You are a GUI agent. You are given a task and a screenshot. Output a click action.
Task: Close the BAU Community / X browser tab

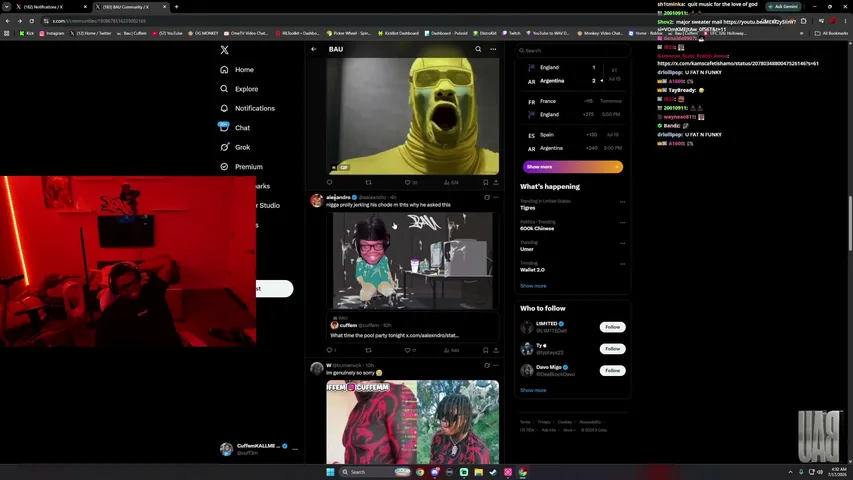(164, 7)
